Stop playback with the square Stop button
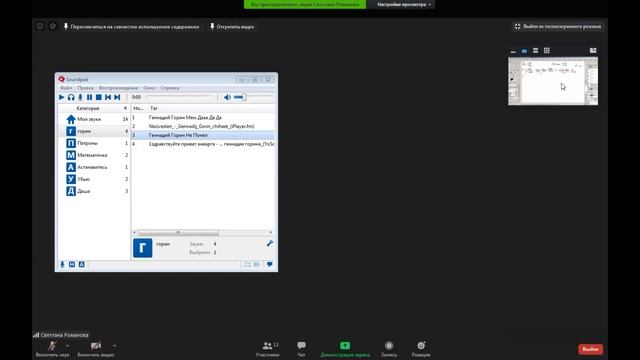This screenshot has width=640, height=360. (99, 97)
